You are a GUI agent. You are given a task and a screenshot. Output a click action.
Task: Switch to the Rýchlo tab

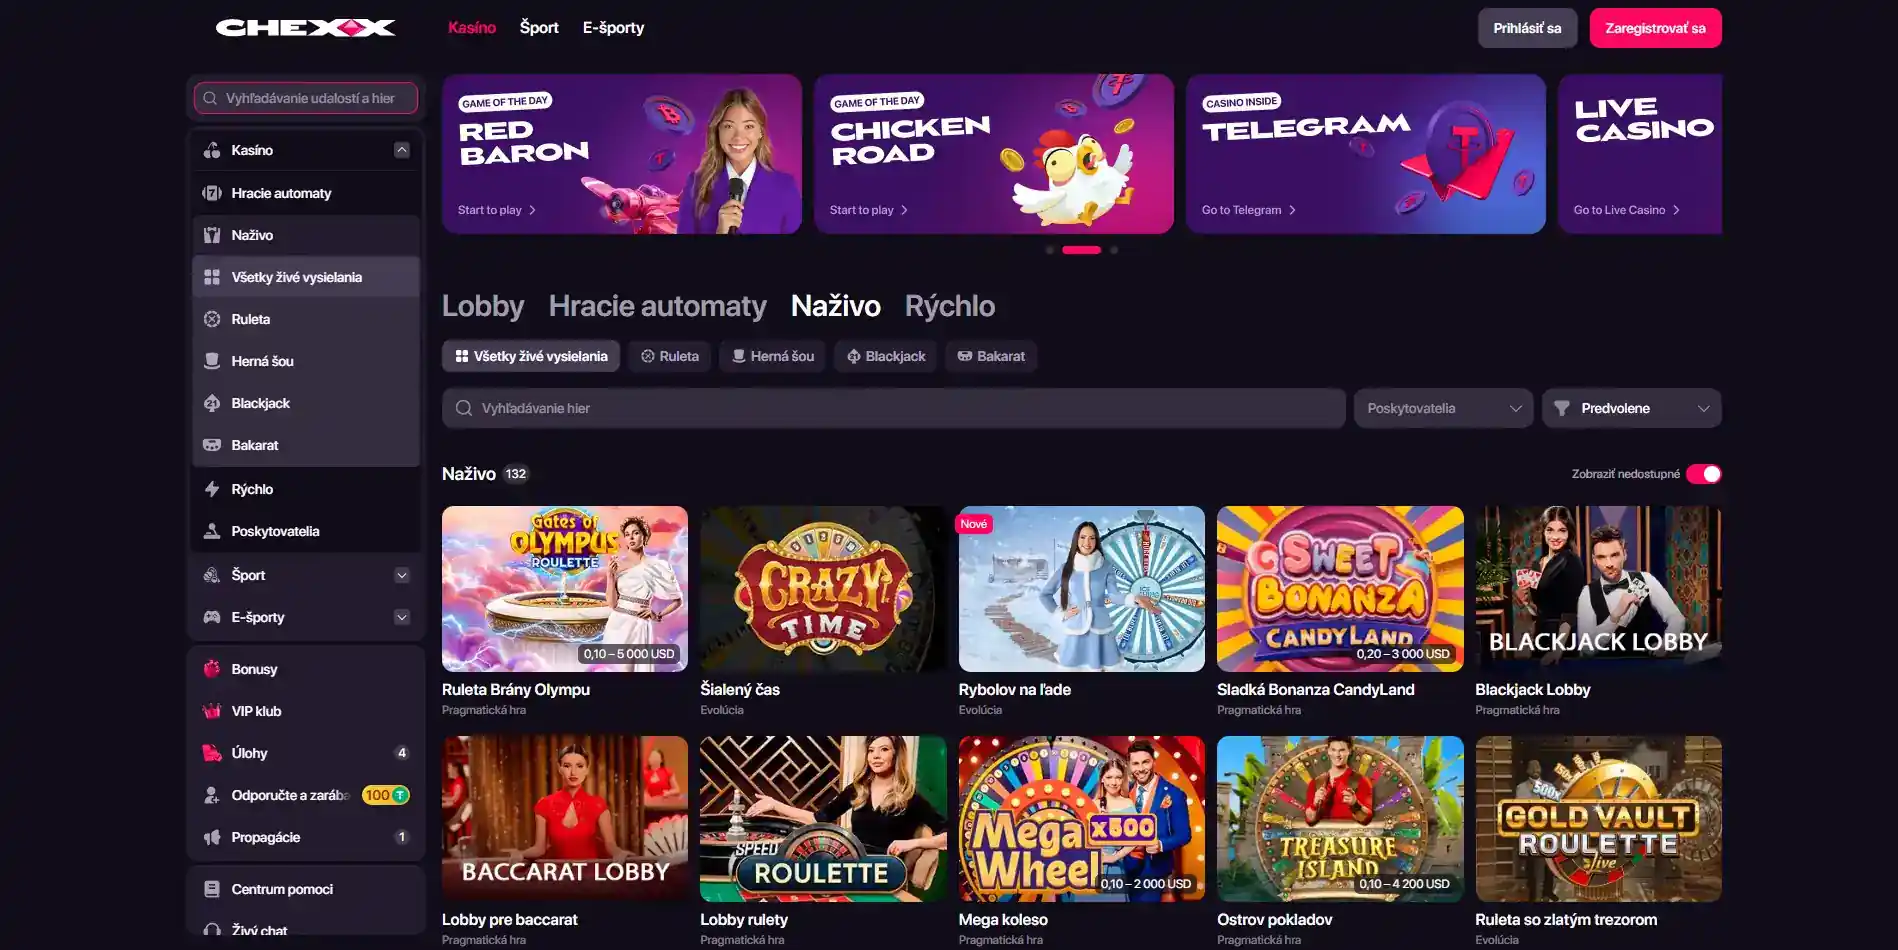pos(950,306)
